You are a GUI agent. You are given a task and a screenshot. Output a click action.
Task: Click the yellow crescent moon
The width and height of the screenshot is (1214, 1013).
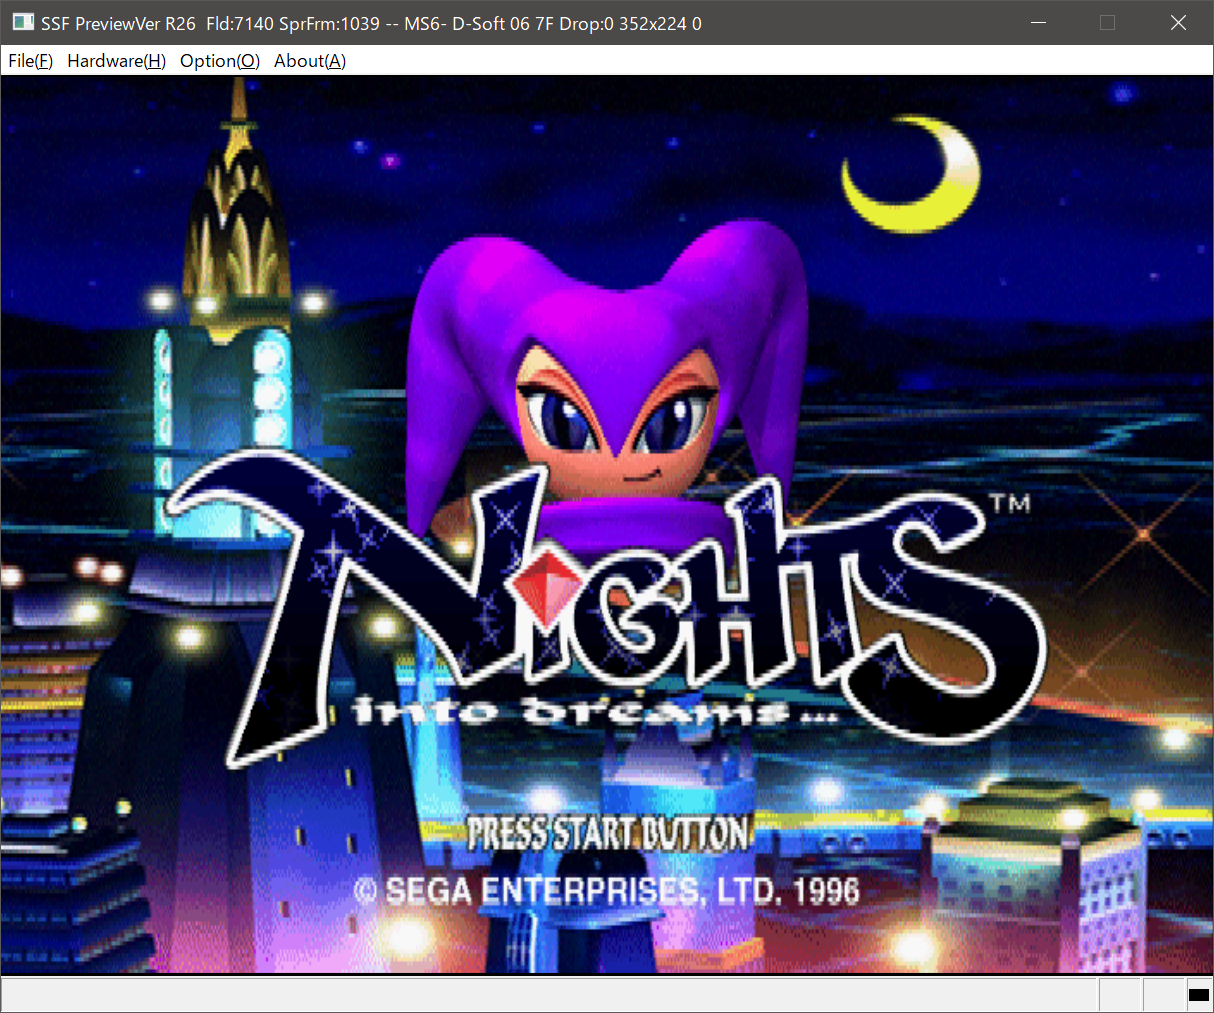point(905,180)
